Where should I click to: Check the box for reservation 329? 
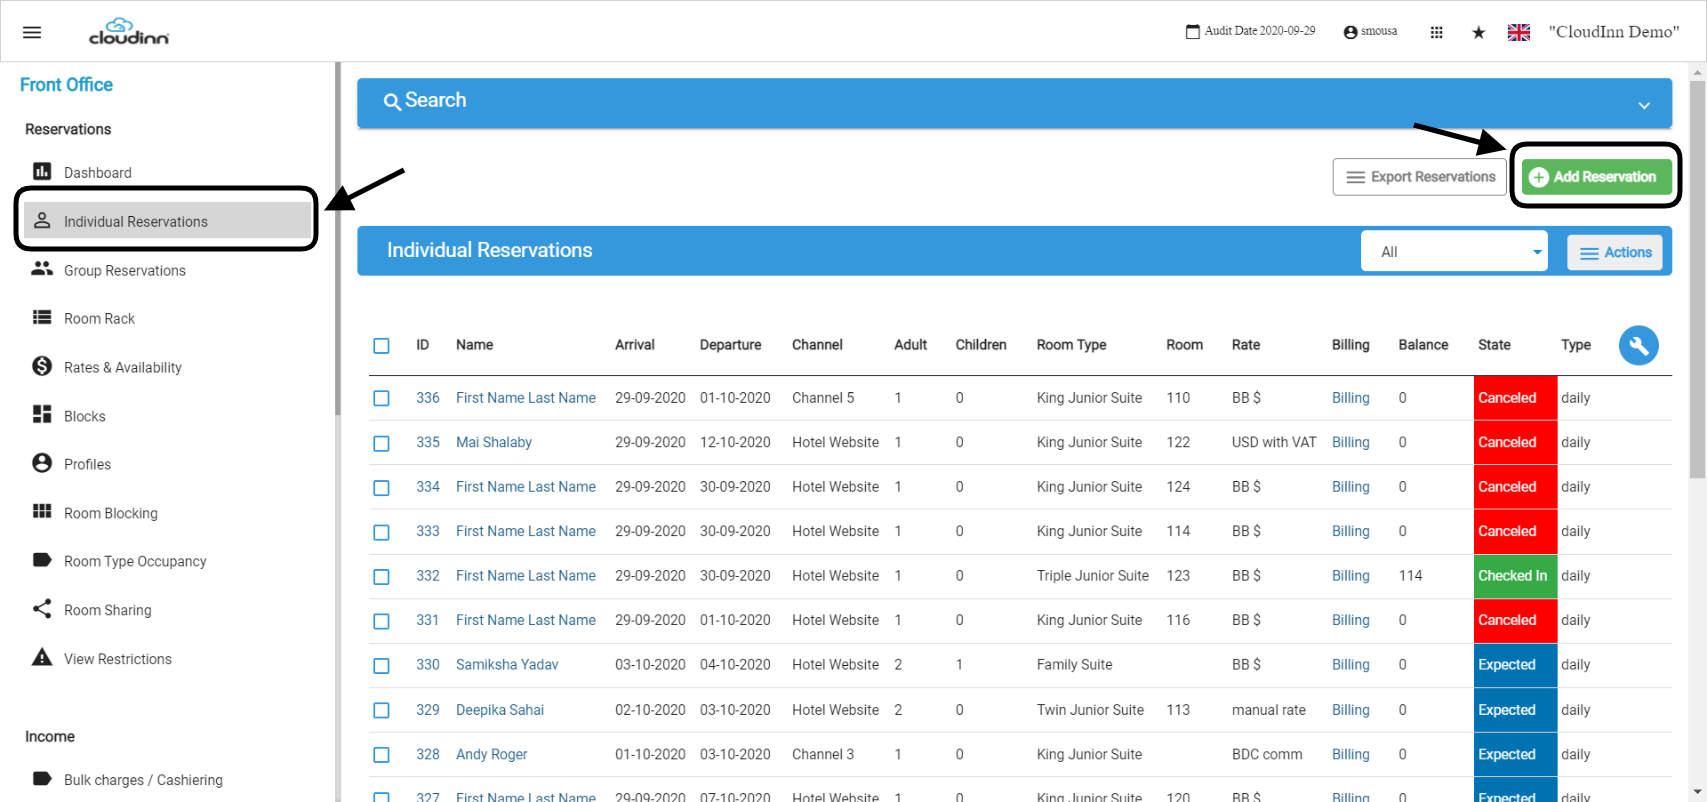[381, 710]
